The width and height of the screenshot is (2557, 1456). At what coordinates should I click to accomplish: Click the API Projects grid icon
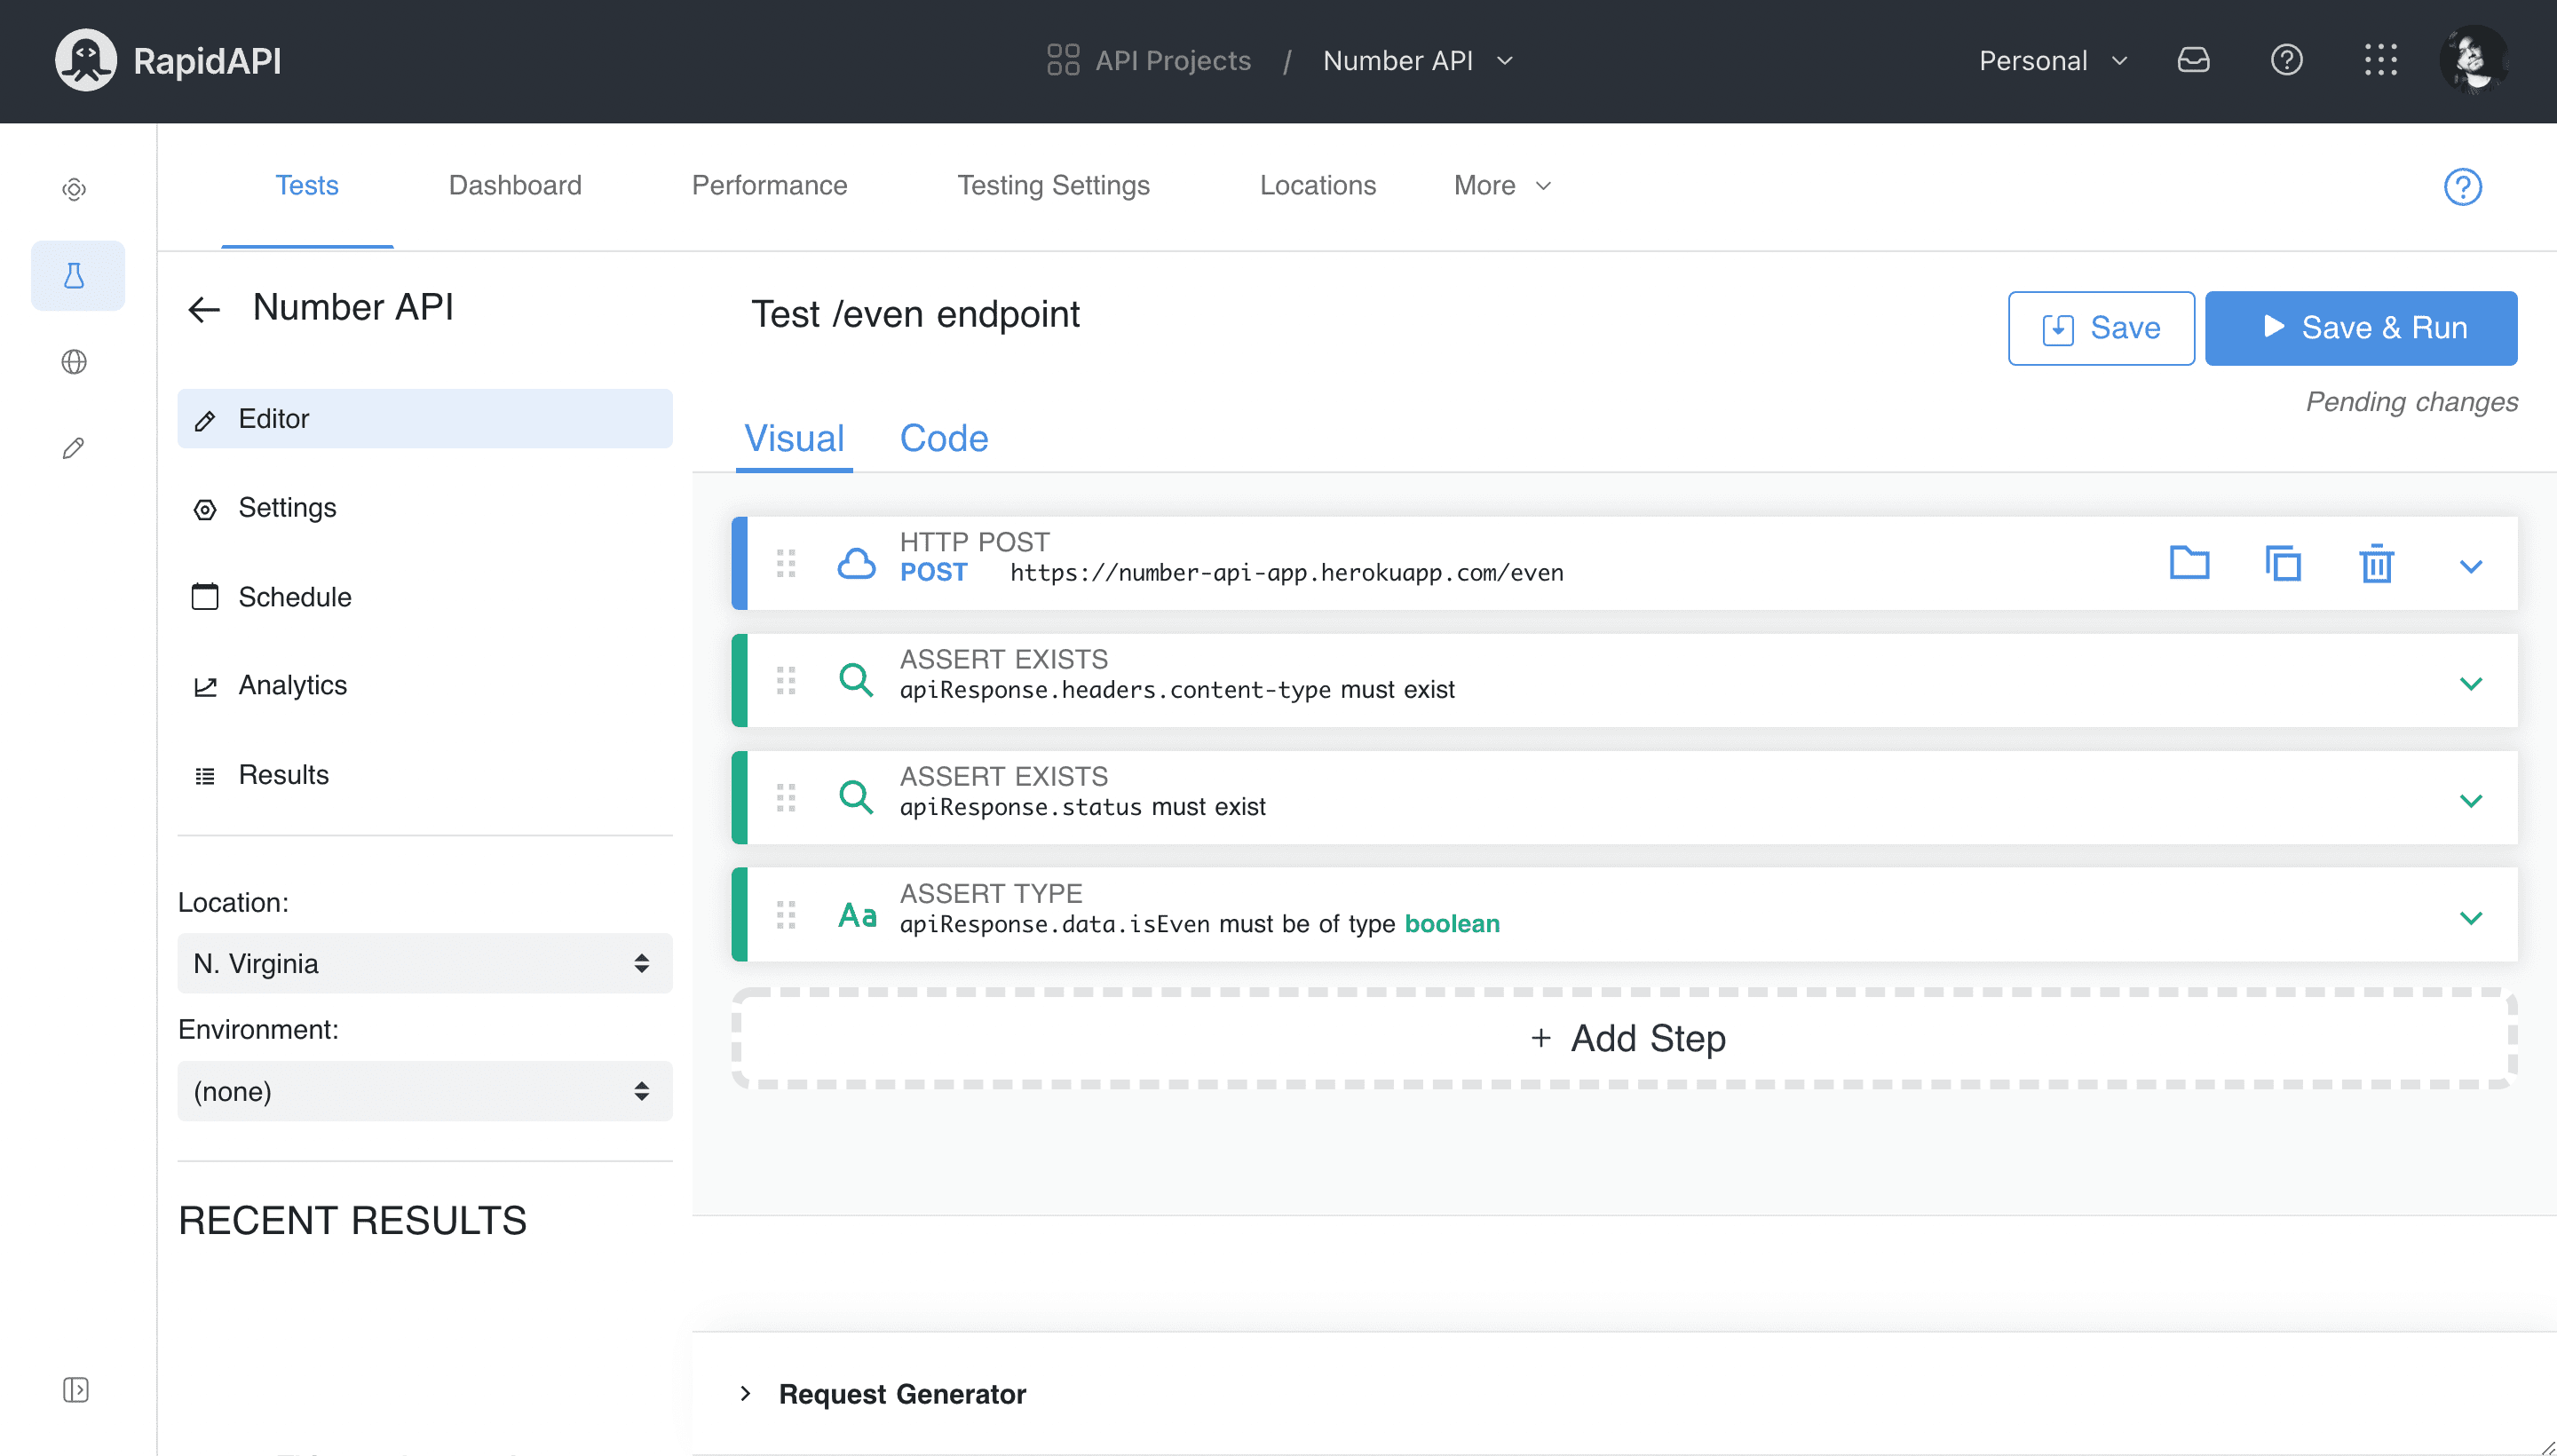(x=1062, y=60)
